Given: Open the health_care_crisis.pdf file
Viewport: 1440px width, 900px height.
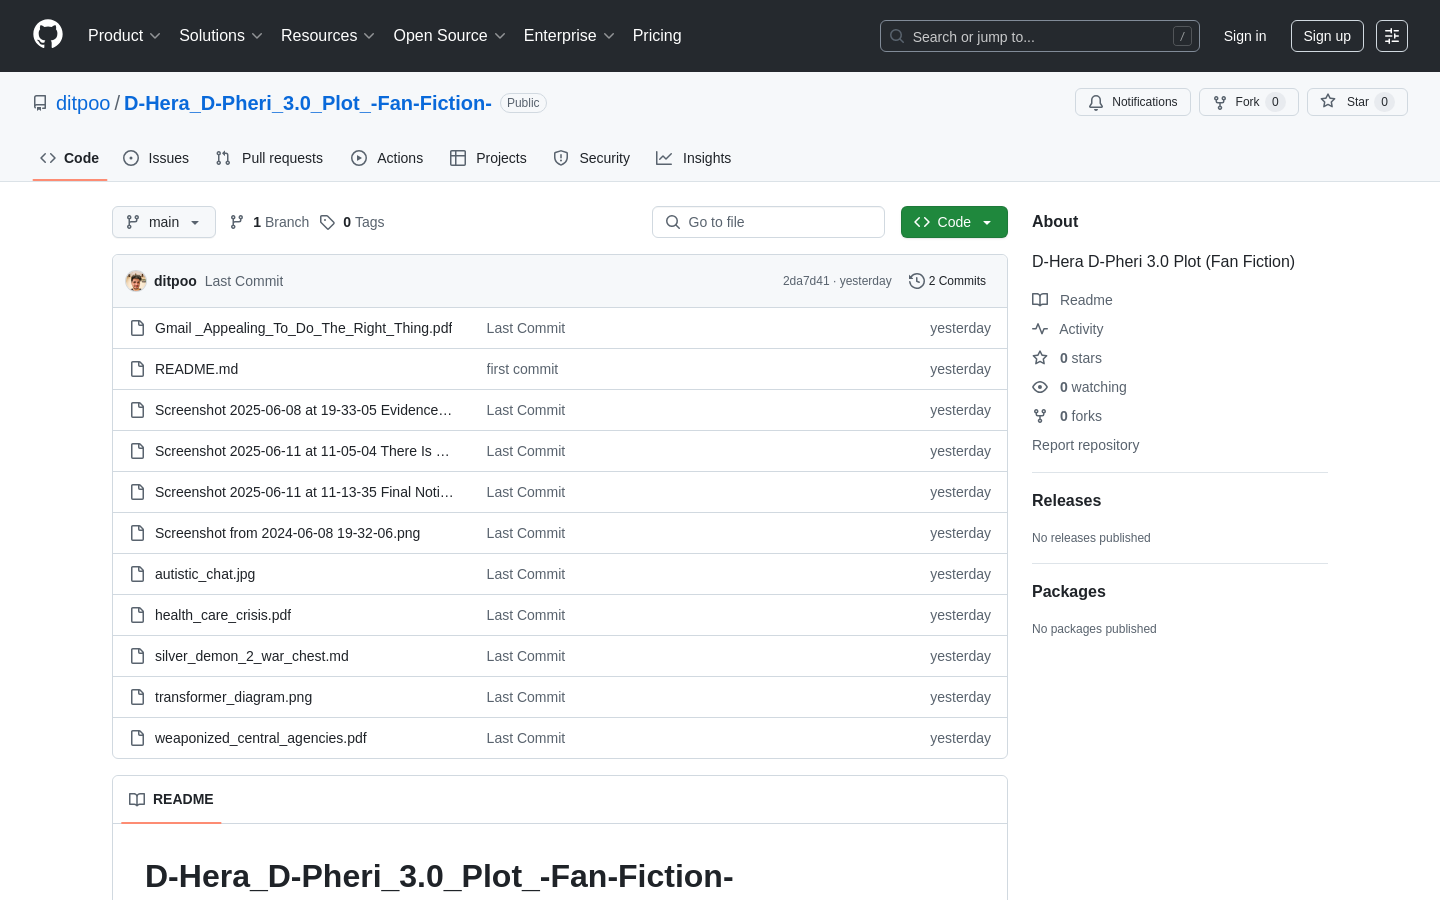Looking at the screenshot, I should coord(223,615).
